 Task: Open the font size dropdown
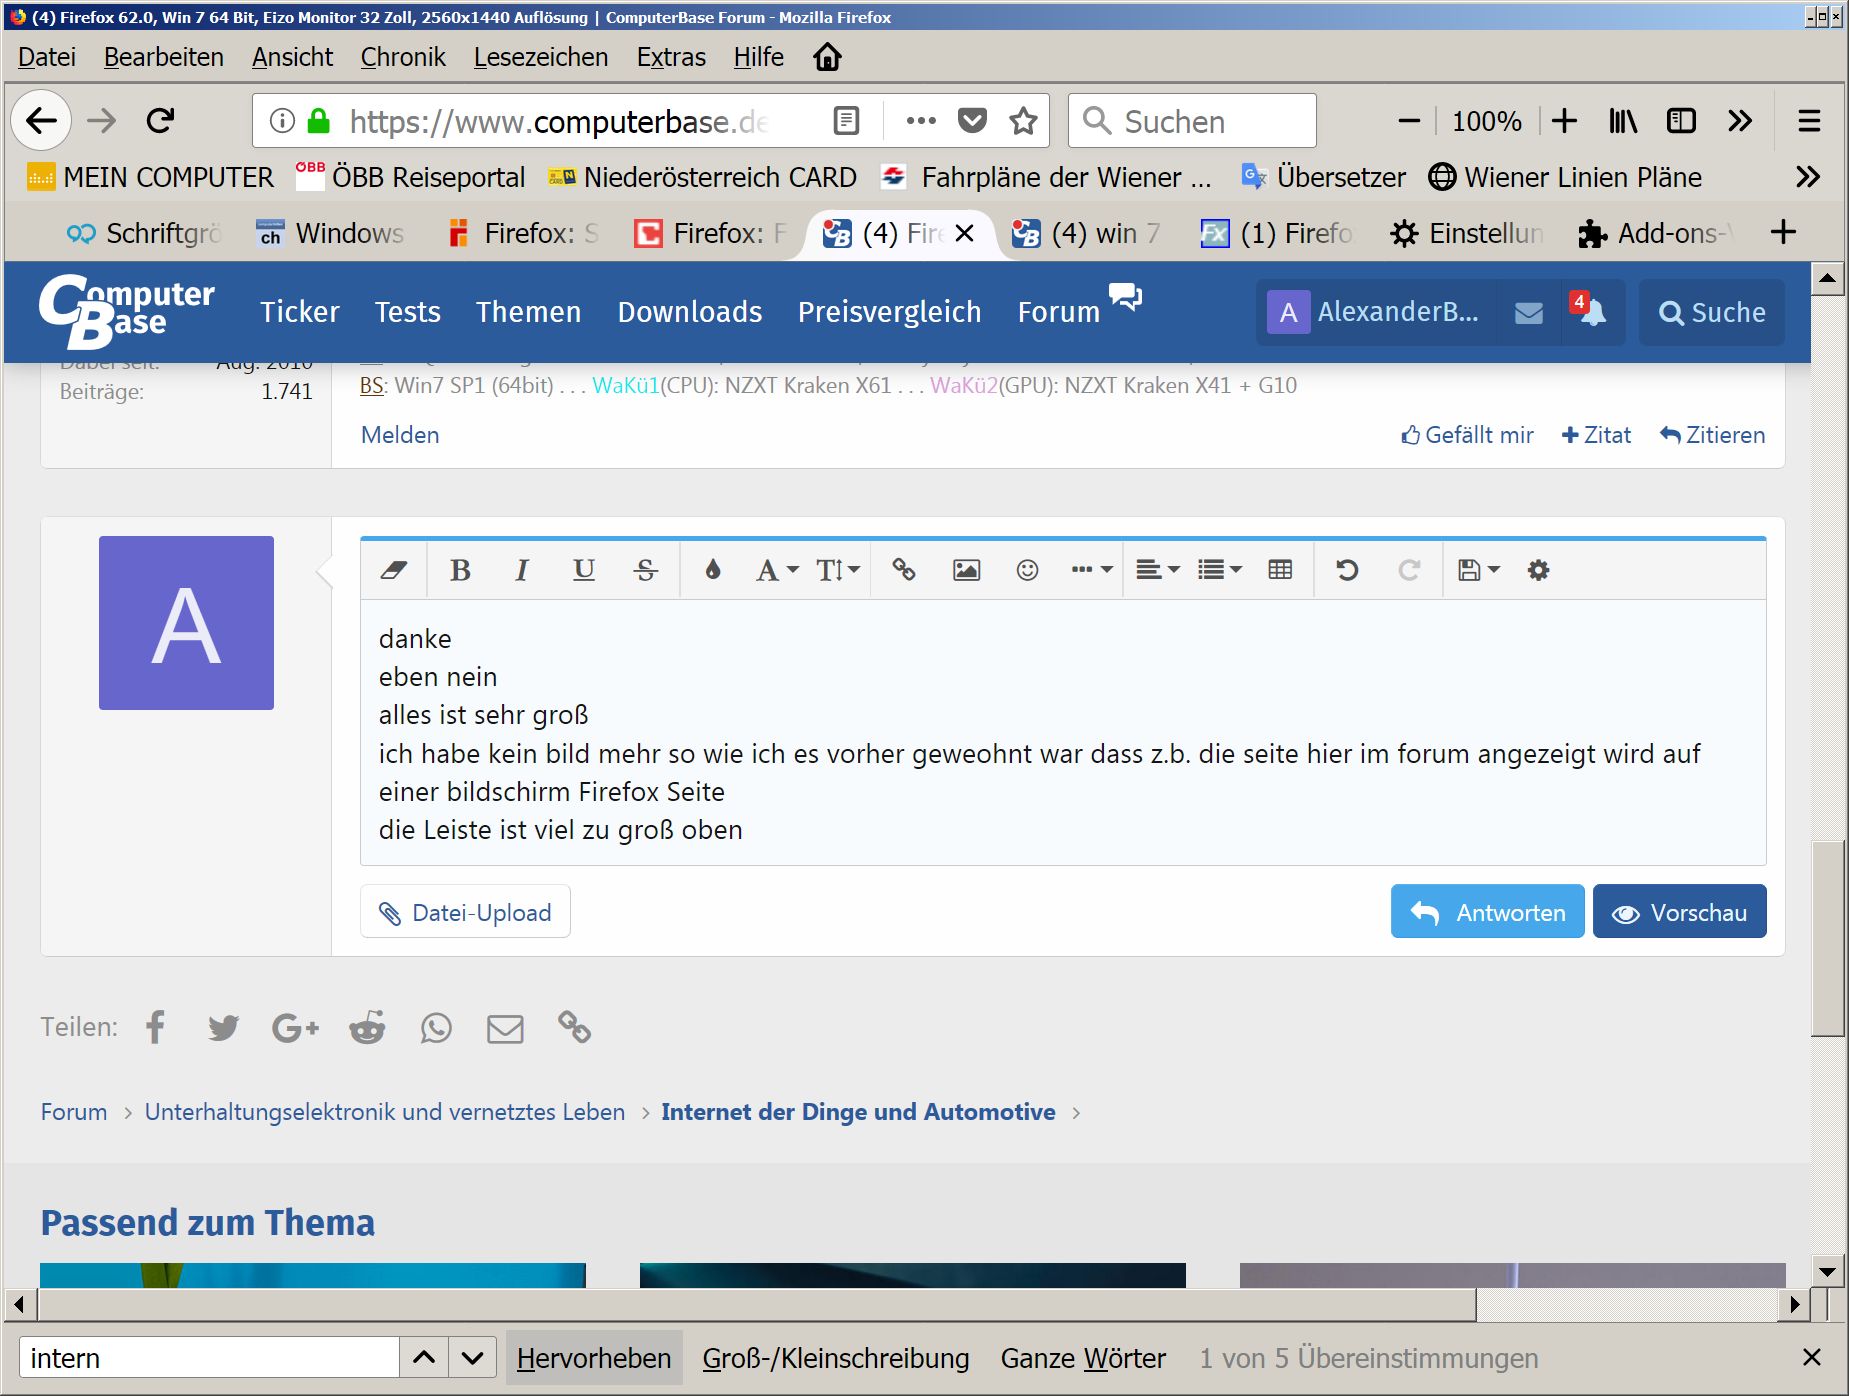tap(838, 570)
